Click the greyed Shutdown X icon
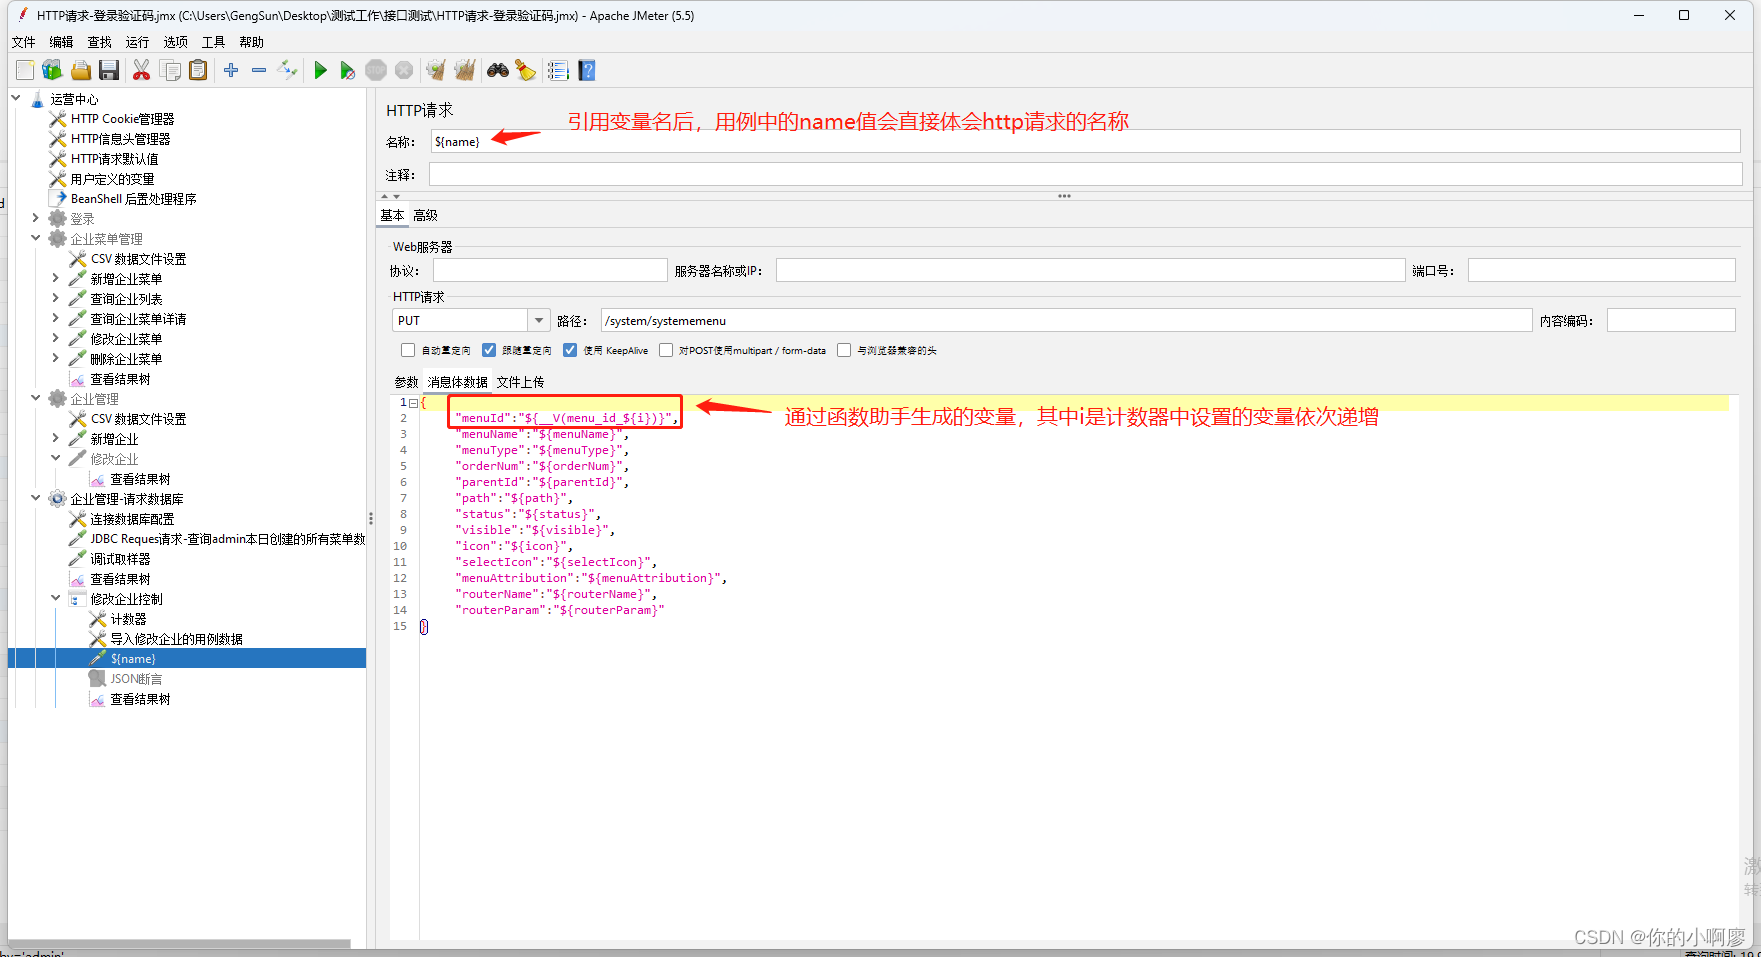Image resolution: width=1761 pixels, height=957 pixels. [404, 70]
